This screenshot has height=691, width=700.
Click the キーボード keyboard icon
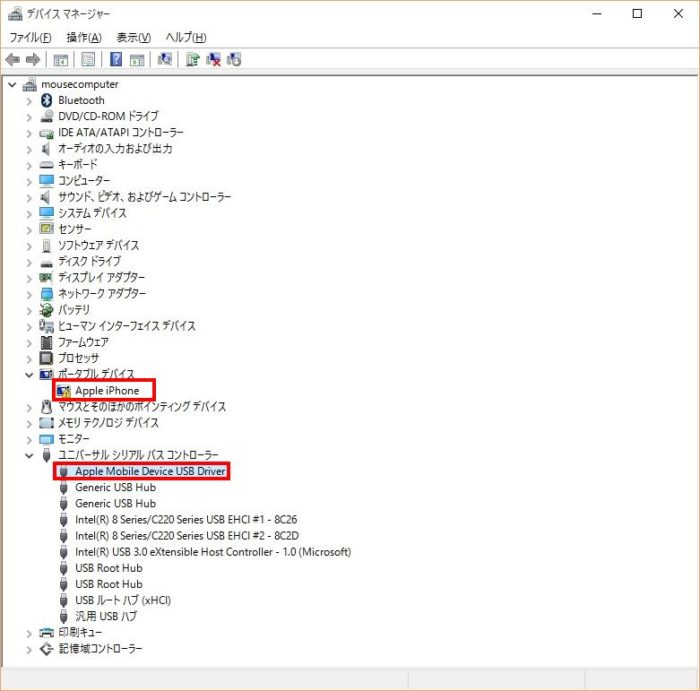46,165
